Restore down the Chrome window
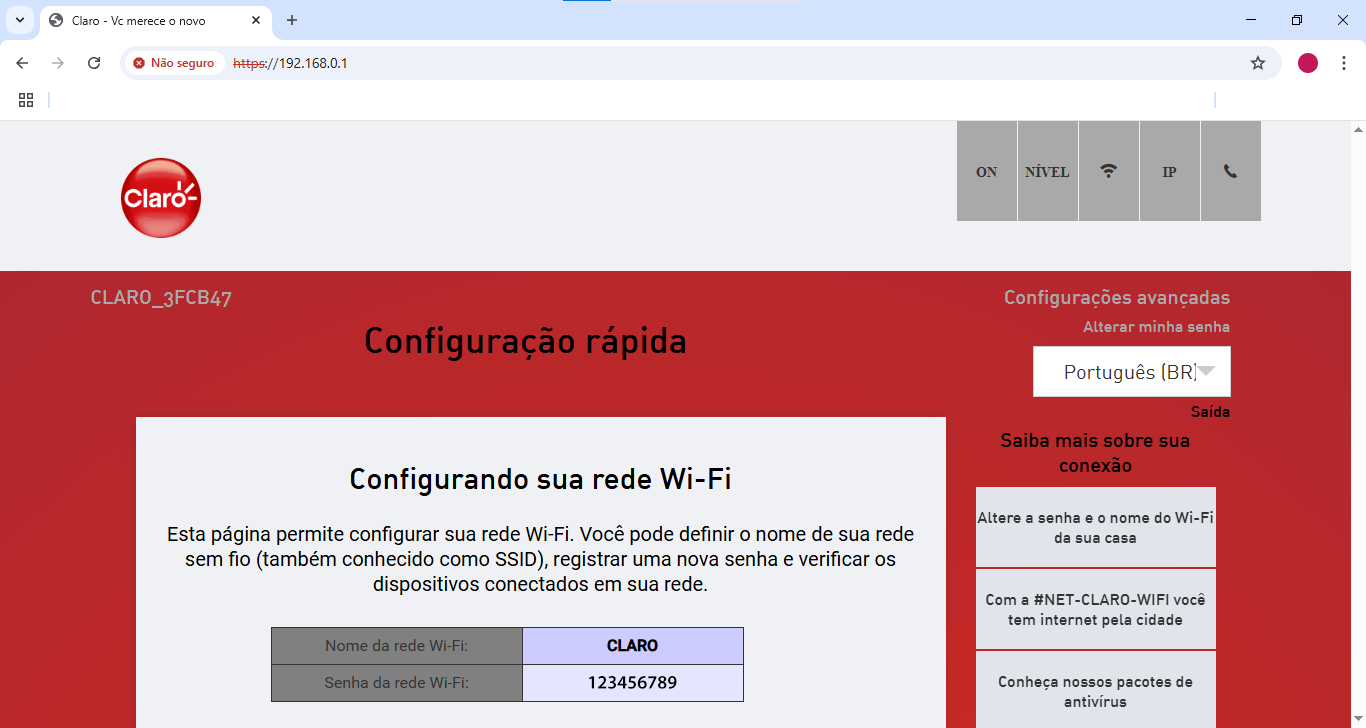The width and height of the screenshot is (1366, 728). [x=1297, y=20]
